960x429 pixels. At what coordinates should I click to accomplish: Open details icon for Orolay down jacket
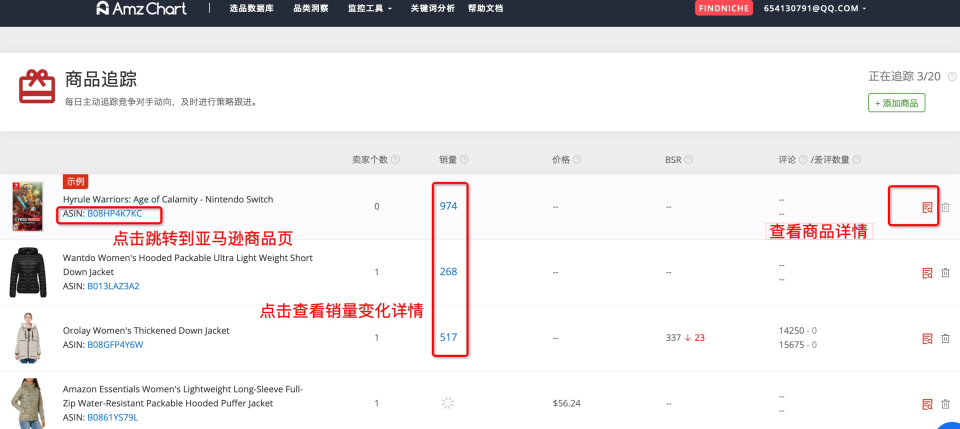(927, 338)
